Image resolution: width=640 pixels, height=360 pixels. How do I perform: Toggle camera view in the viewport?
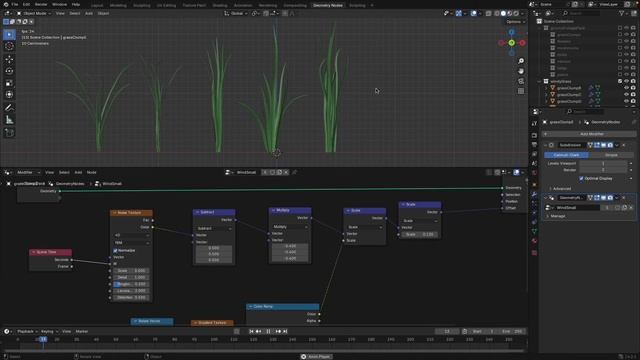(521, 81)
